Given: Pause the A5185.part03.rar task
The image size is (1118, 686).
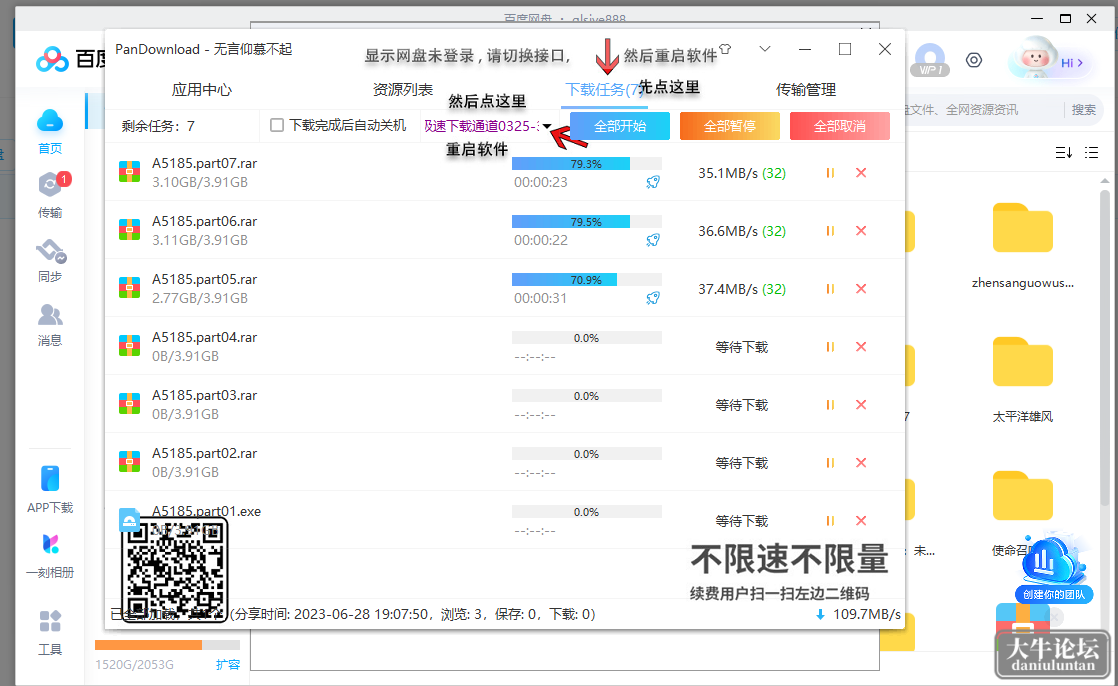Looking at the screenshot, I should click(830, 405).
